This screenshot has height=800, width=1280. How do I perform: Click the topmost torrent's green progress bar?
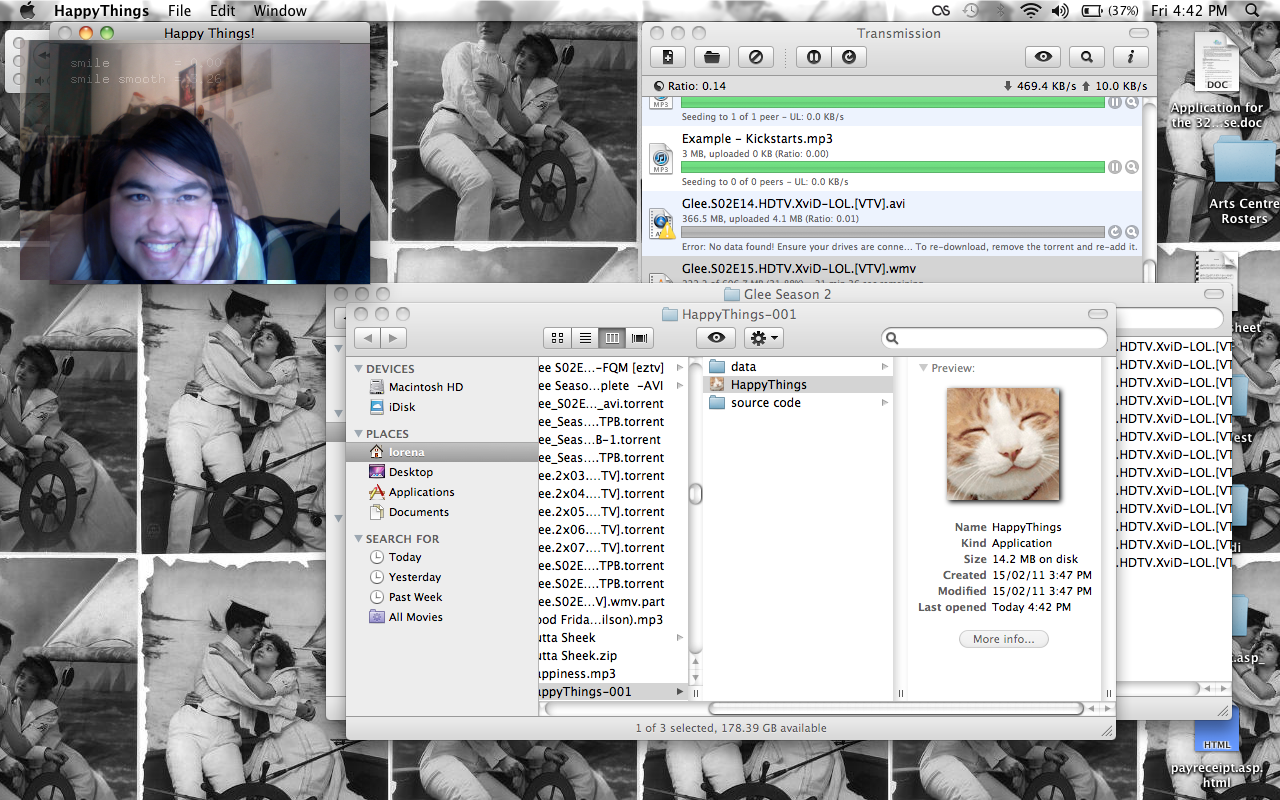click(x=893, y=102)
